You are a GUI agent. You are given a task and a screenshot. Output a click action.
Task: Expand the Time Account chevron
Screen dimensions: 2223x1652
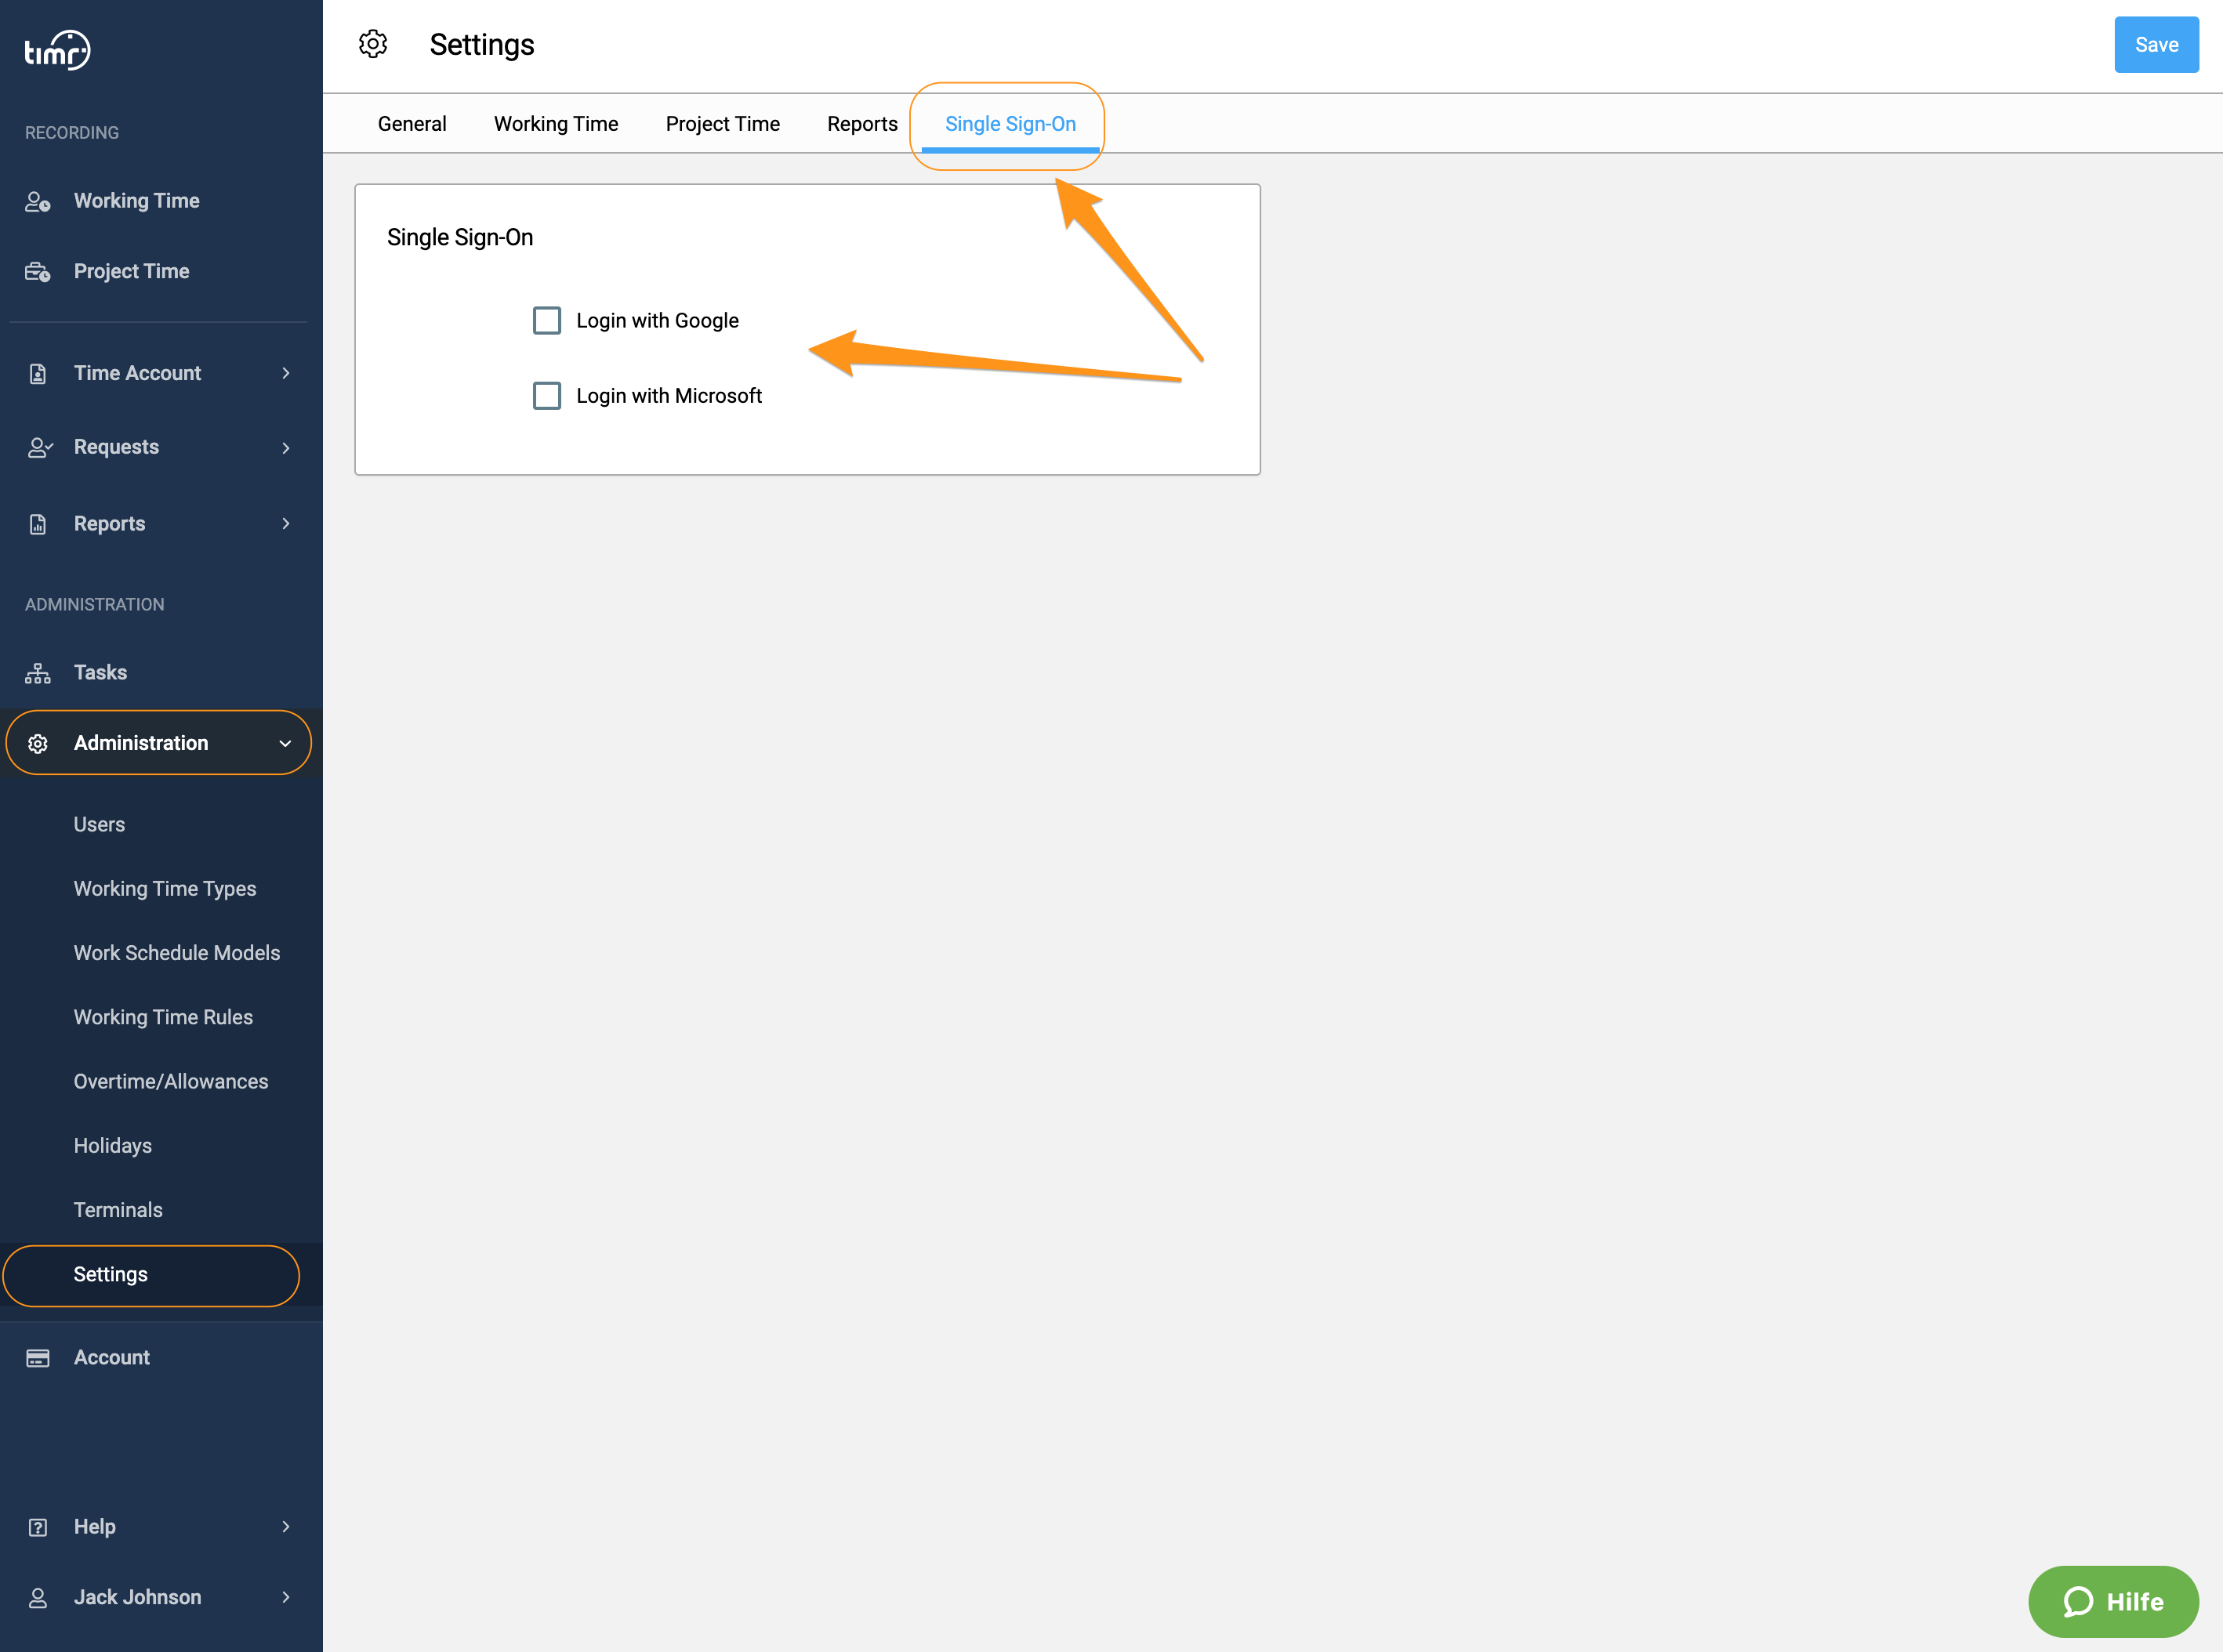click(286, 374)
